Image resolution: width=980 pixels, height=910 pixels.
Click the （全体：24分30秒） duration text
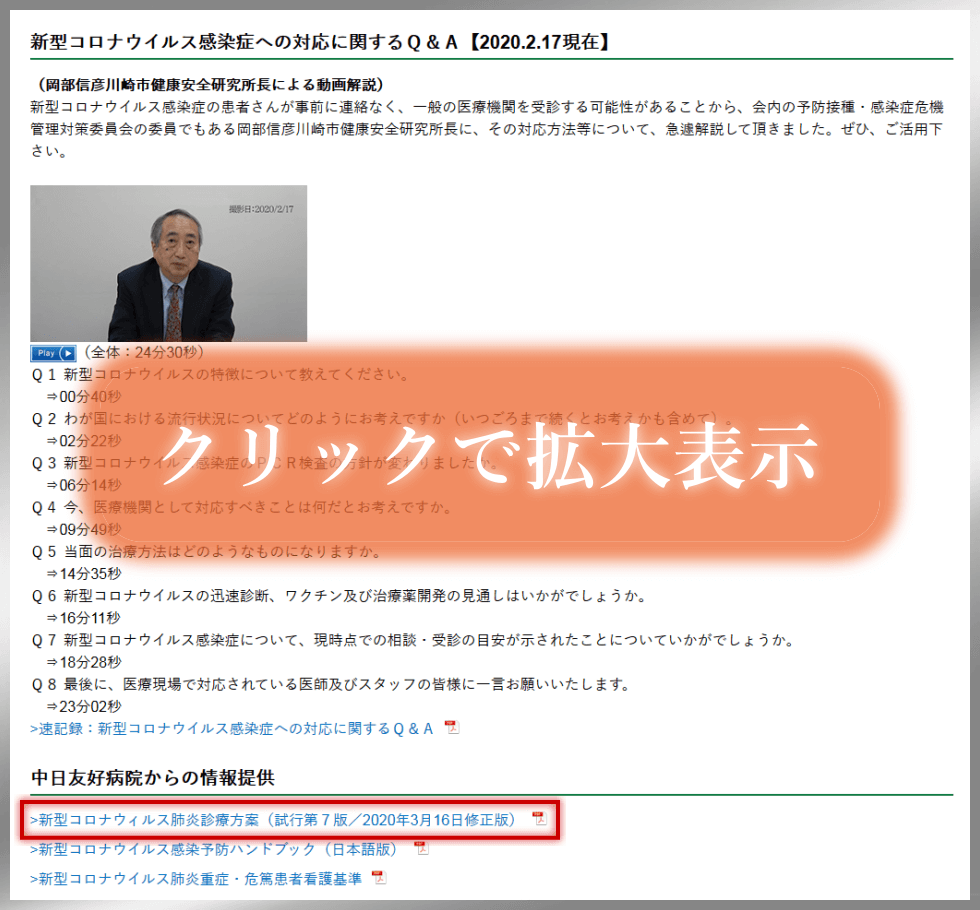tap(144, 352)
